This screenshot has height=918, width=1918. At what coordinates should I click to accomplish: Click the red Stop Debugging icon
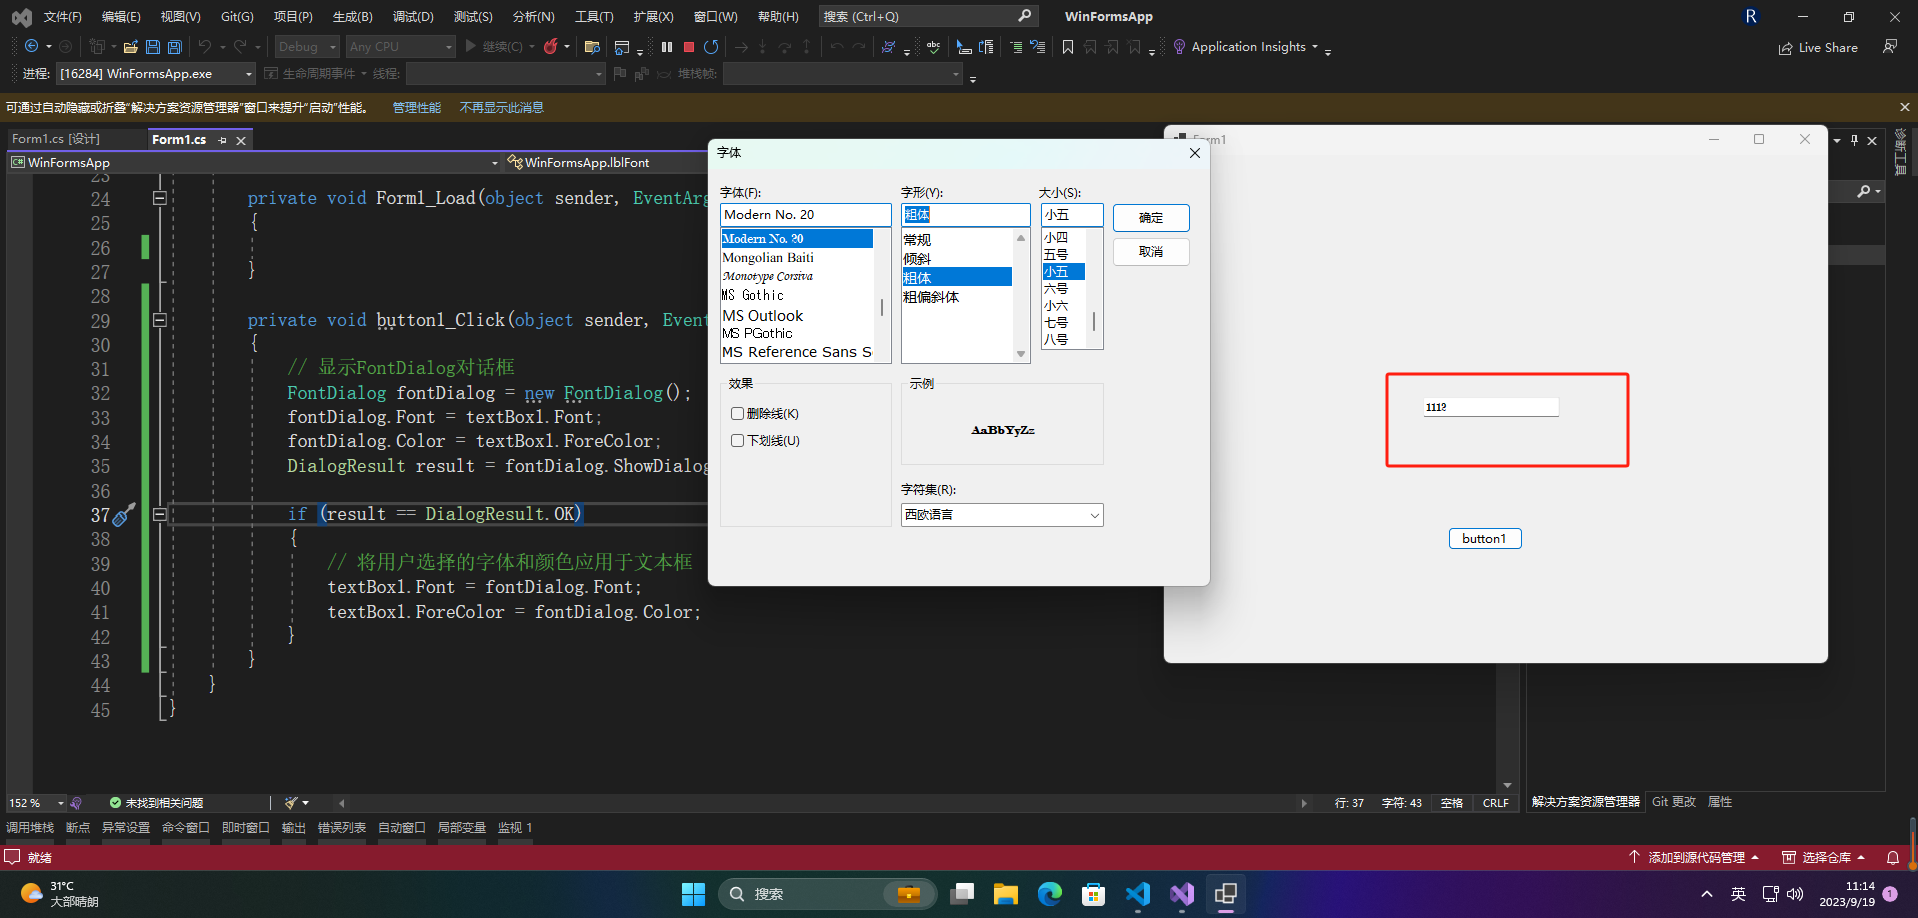[689, 47]
